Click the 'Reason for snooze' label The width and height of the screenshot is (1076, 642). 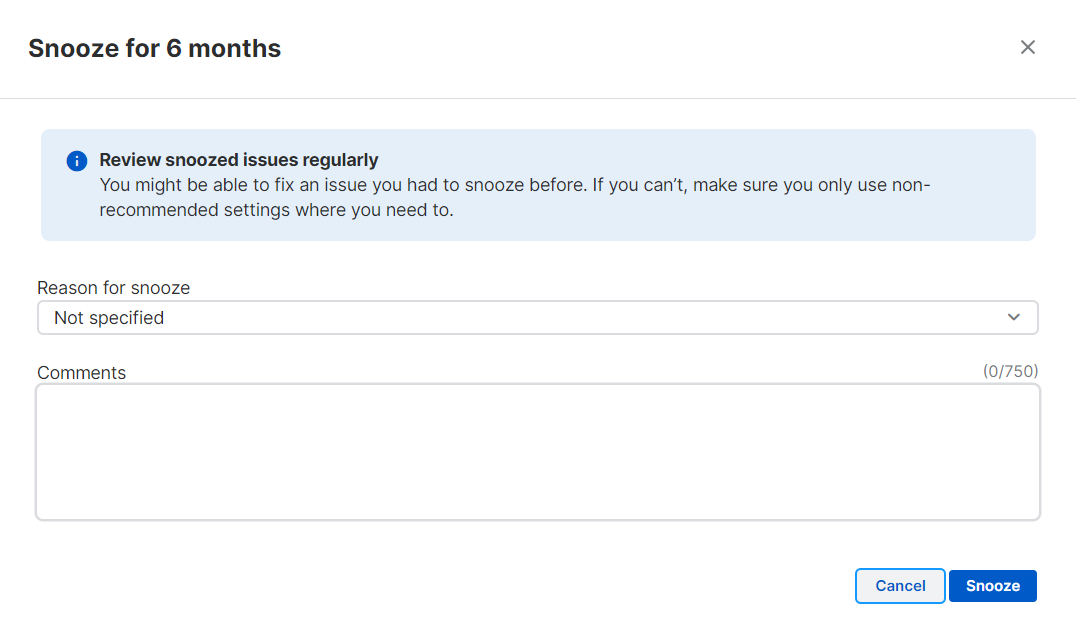pyautogui.click(x=113, y=288)
